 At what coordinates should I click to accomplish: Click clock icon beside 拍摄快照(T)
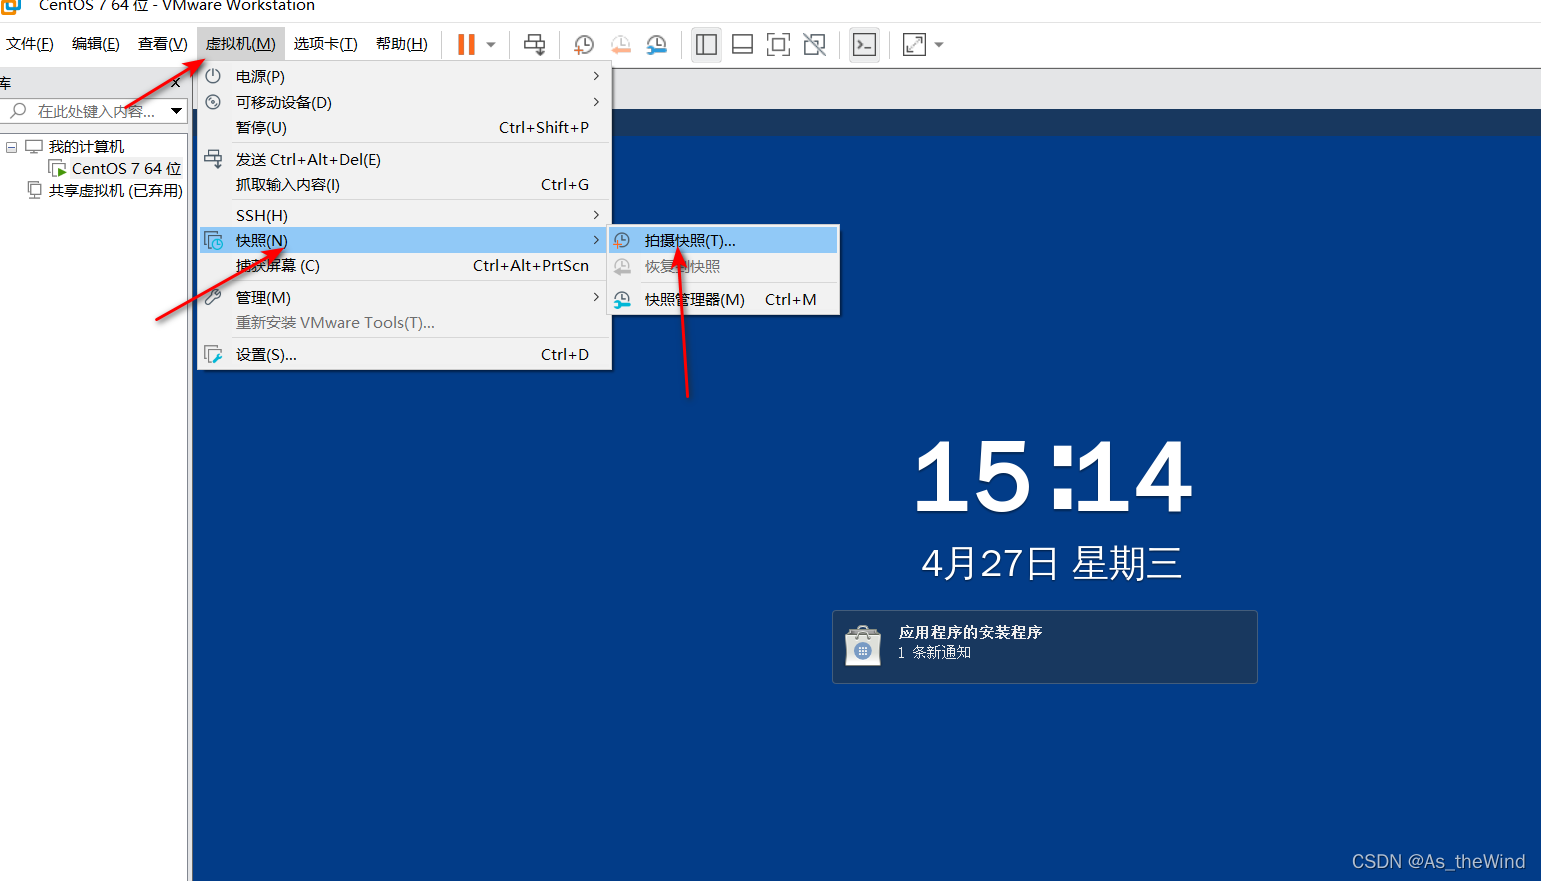tap(622, 240)
